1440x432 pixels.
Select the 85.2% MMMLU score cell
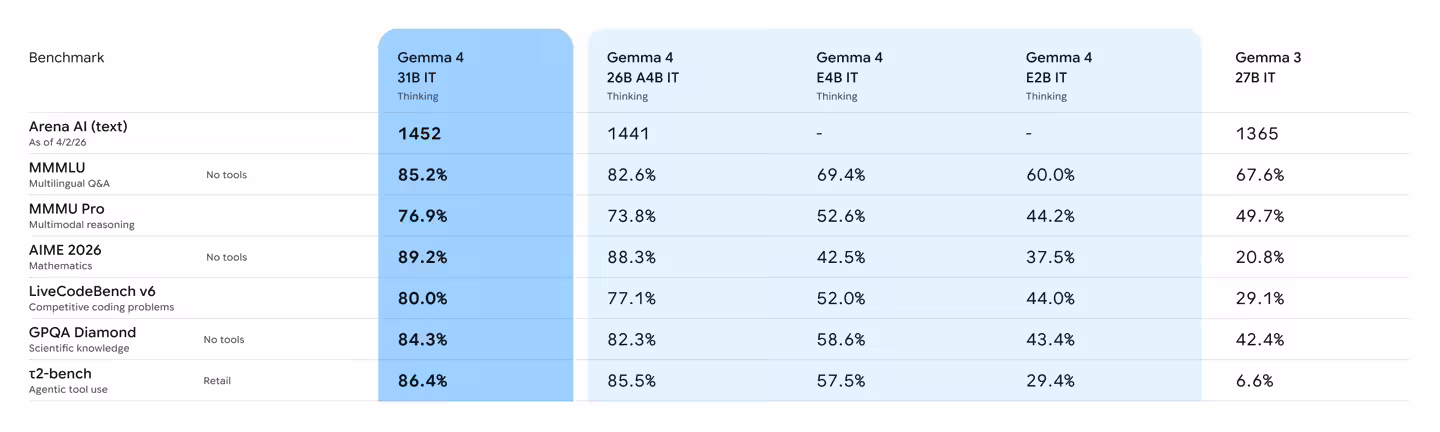422,175
